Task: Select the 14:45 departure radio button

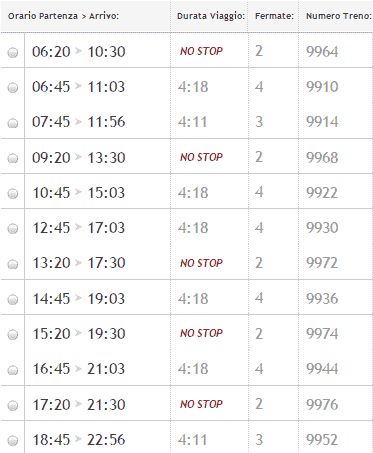Action: 13,299
